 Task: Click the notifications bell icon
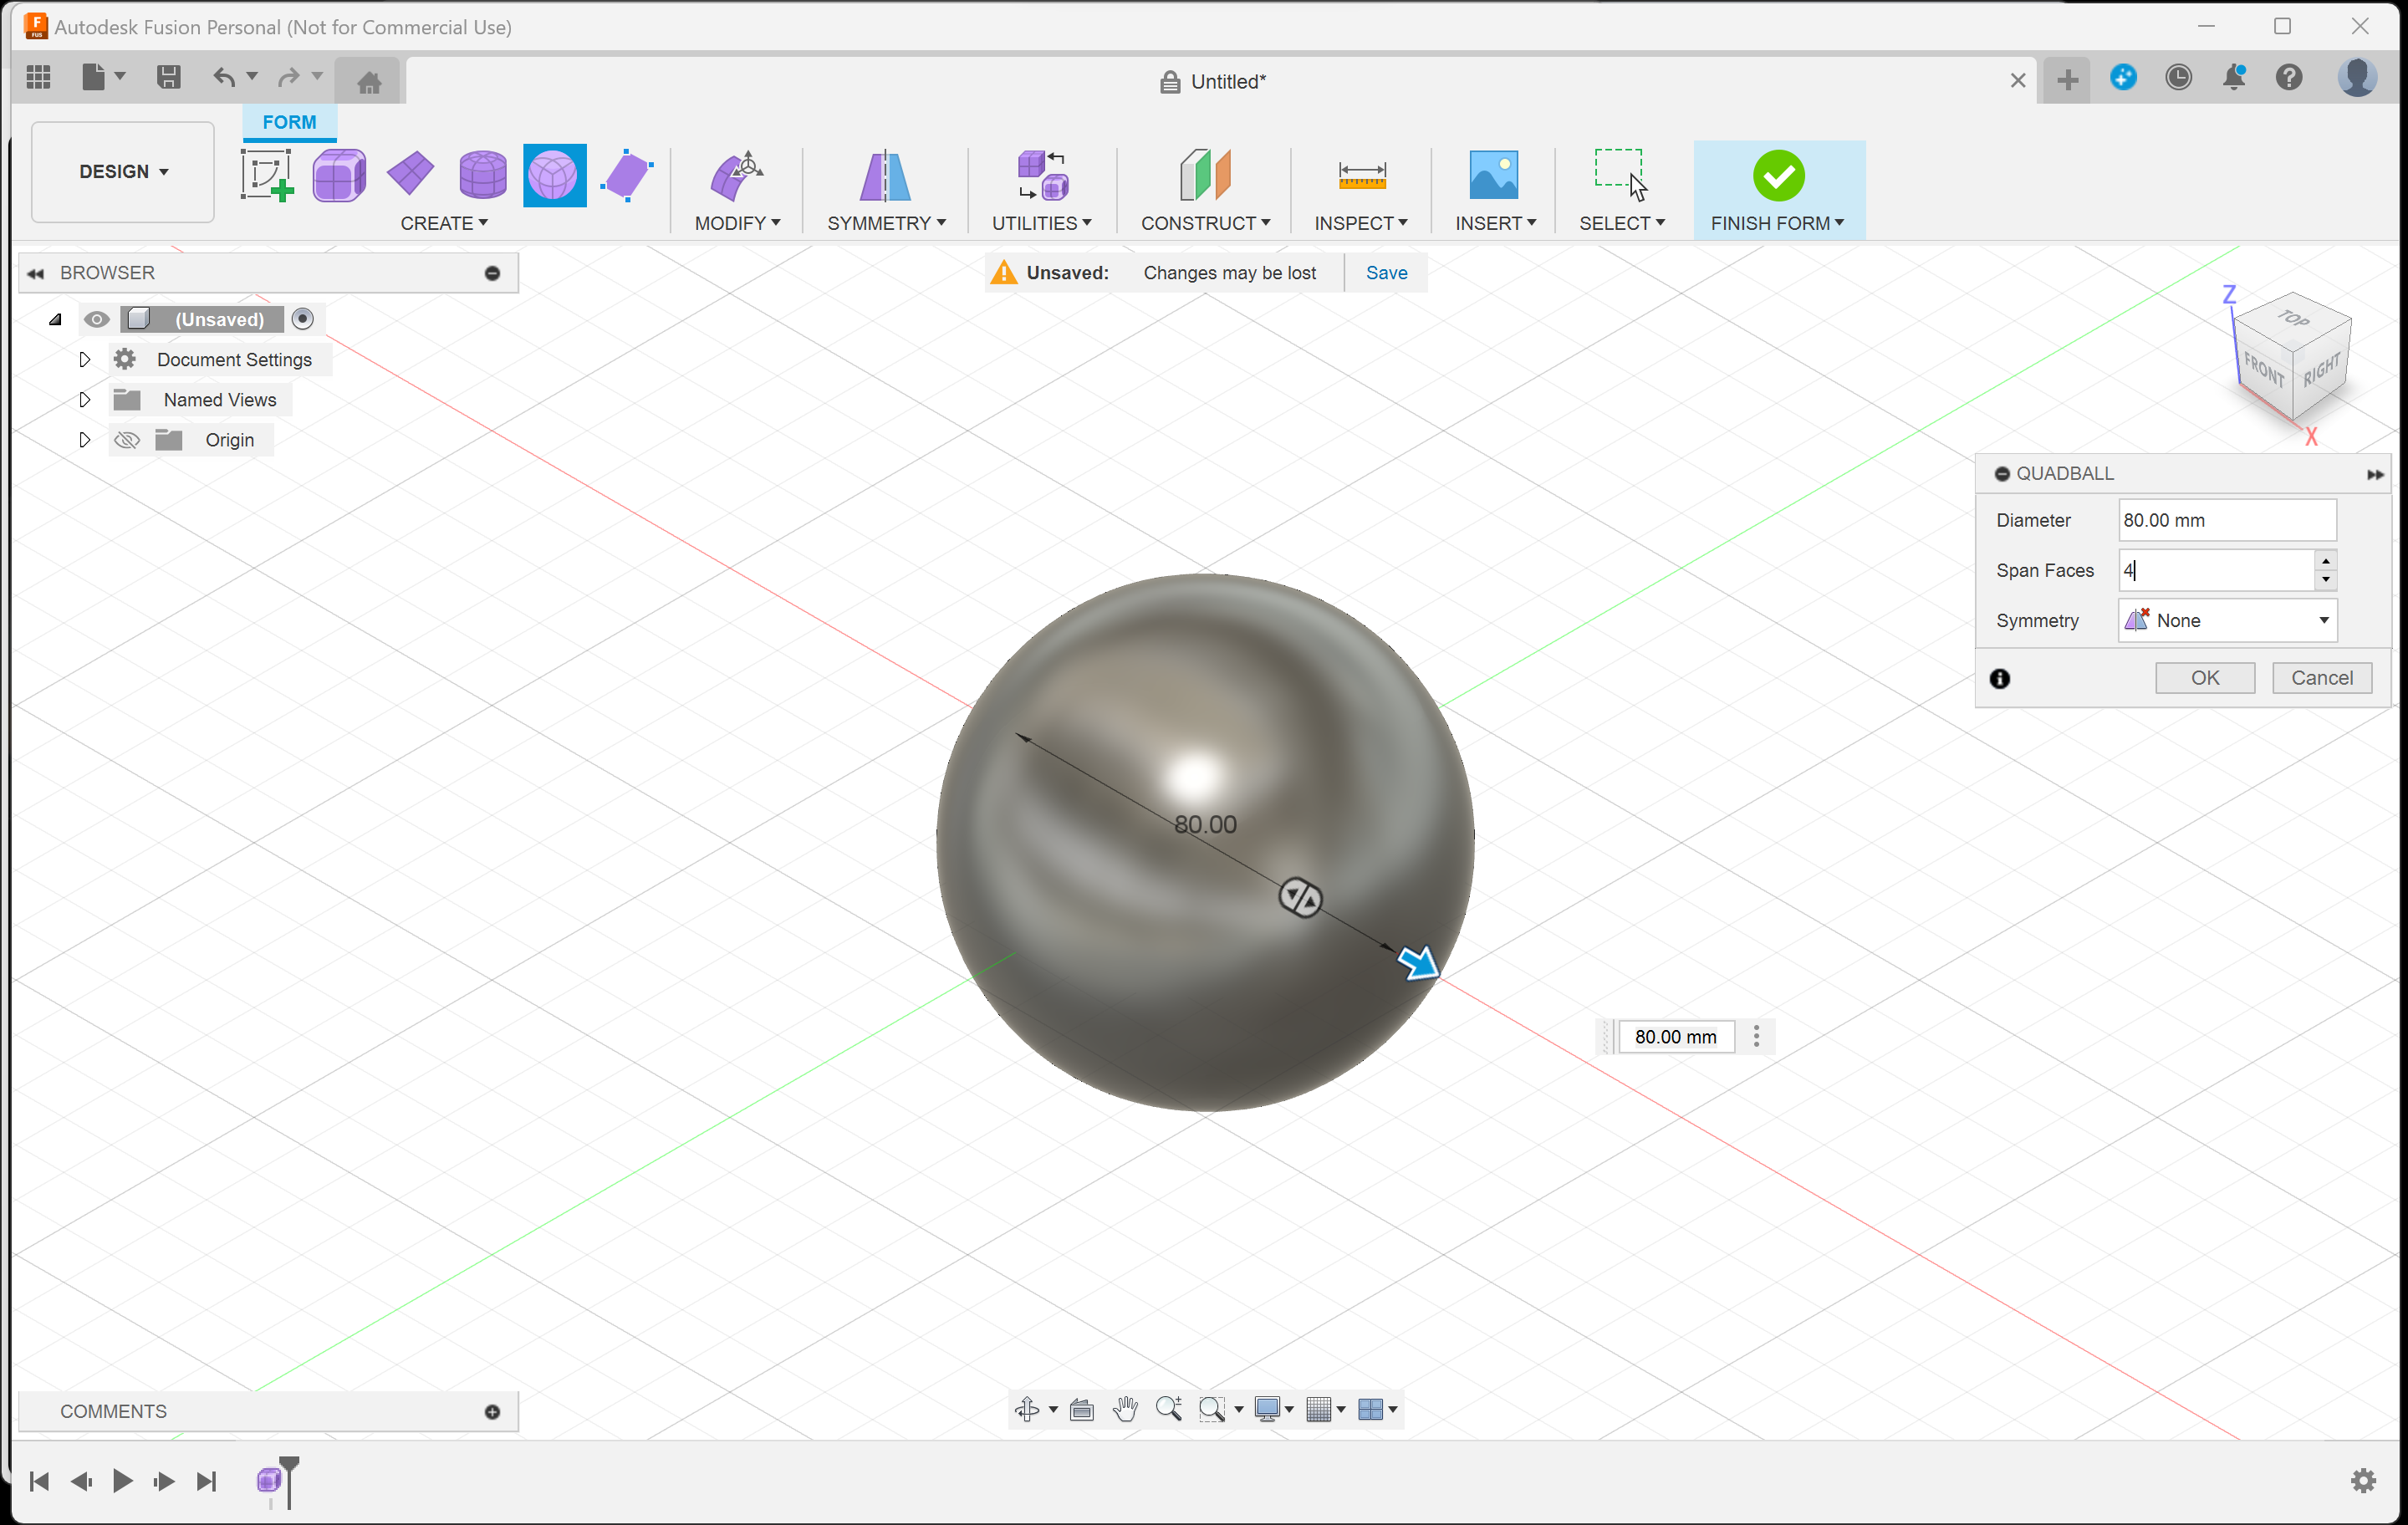tap(2234, 78)
